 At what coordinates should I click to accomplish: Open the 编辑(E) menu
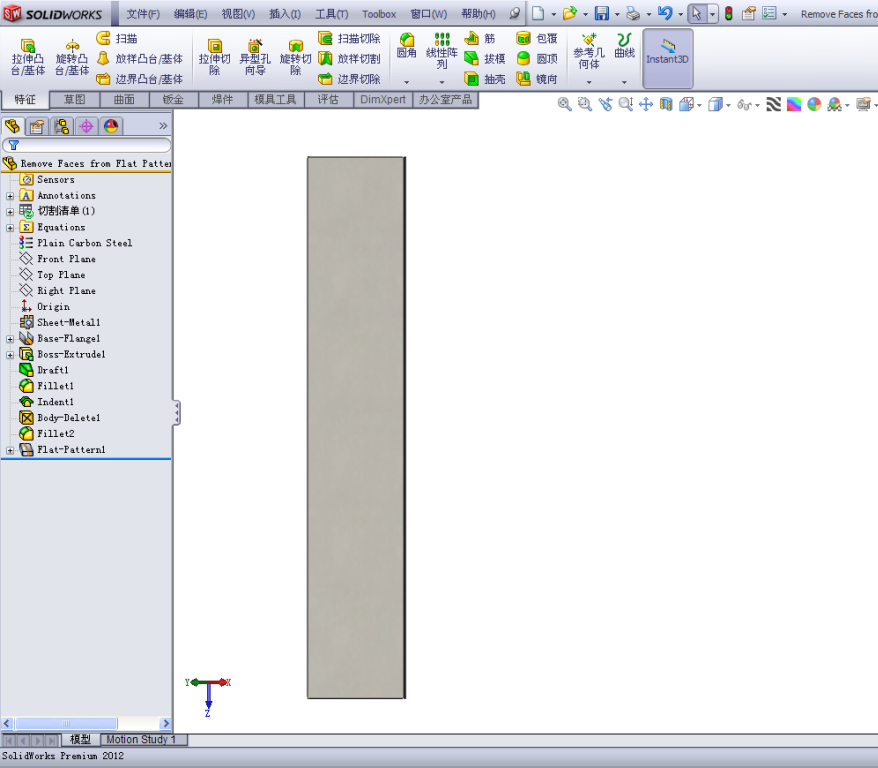[x=190, y=14]
